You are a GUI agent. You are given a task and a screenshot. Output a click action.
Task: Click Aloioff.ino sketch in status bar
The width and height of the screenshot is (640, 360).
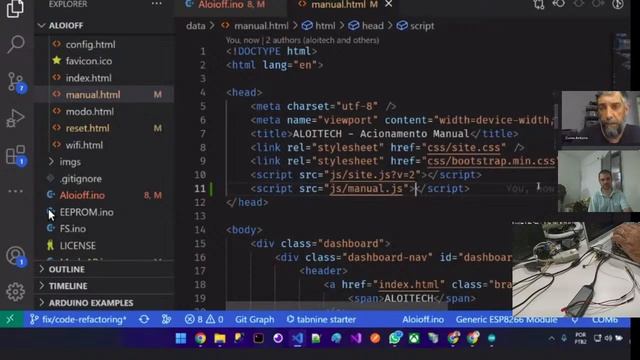click(x=423, y=319)
